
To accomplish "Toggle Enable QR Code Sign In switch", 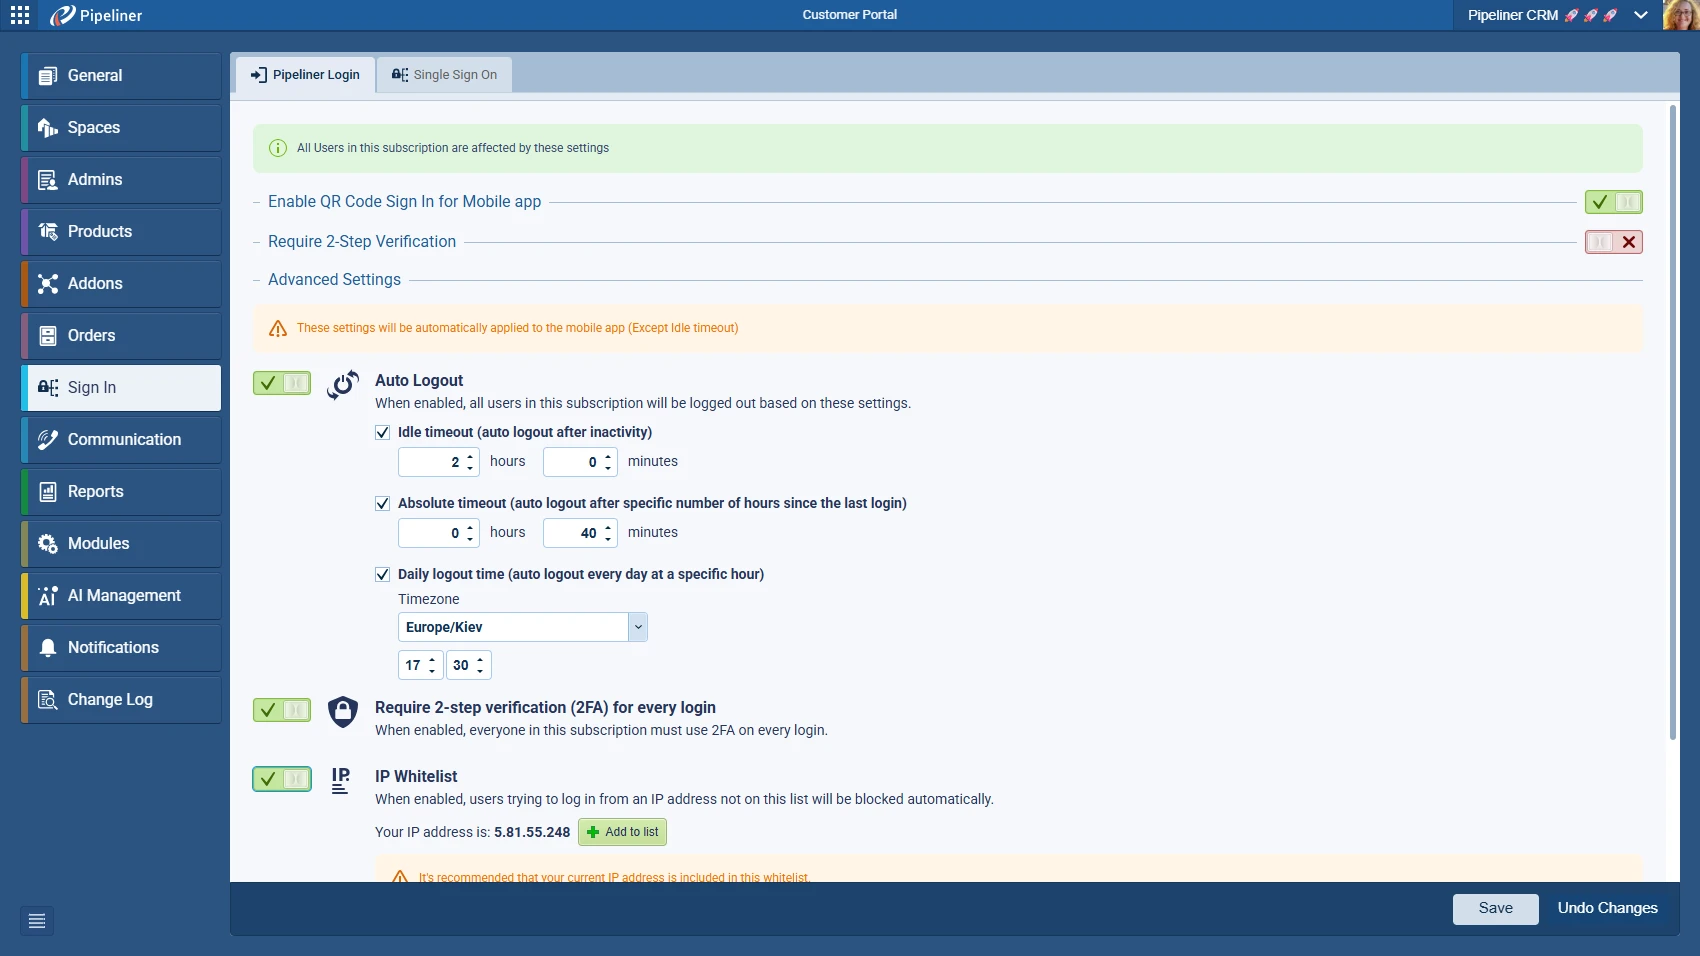I will click(x=1614, y=202).
